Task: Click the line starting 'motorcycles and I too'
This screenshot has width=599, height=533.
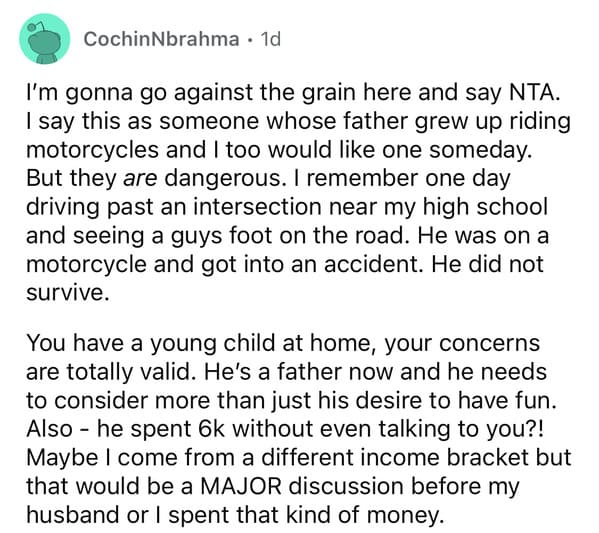Action: coord(279,150)
